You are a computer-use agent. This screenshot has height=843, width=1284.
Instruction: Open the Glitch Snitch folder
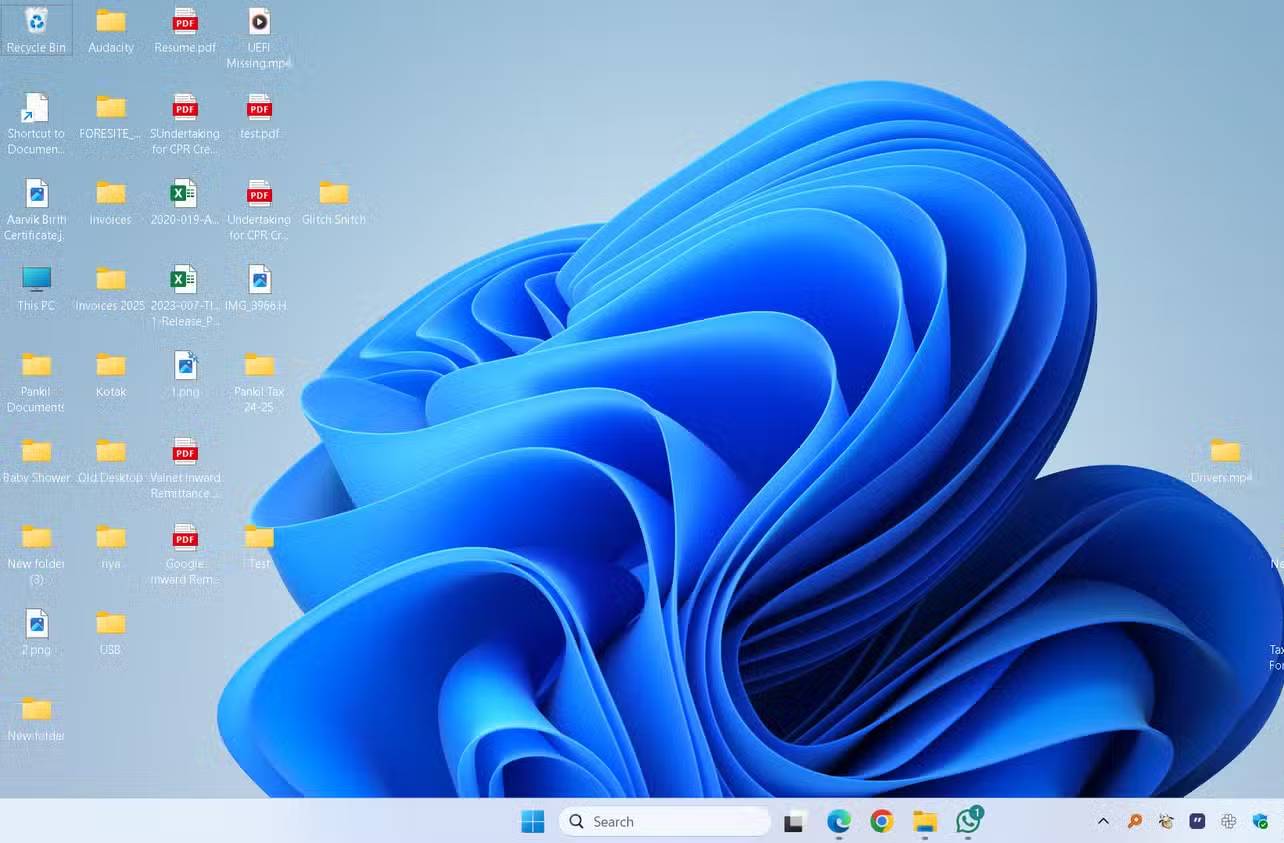[x=334, y=196]
